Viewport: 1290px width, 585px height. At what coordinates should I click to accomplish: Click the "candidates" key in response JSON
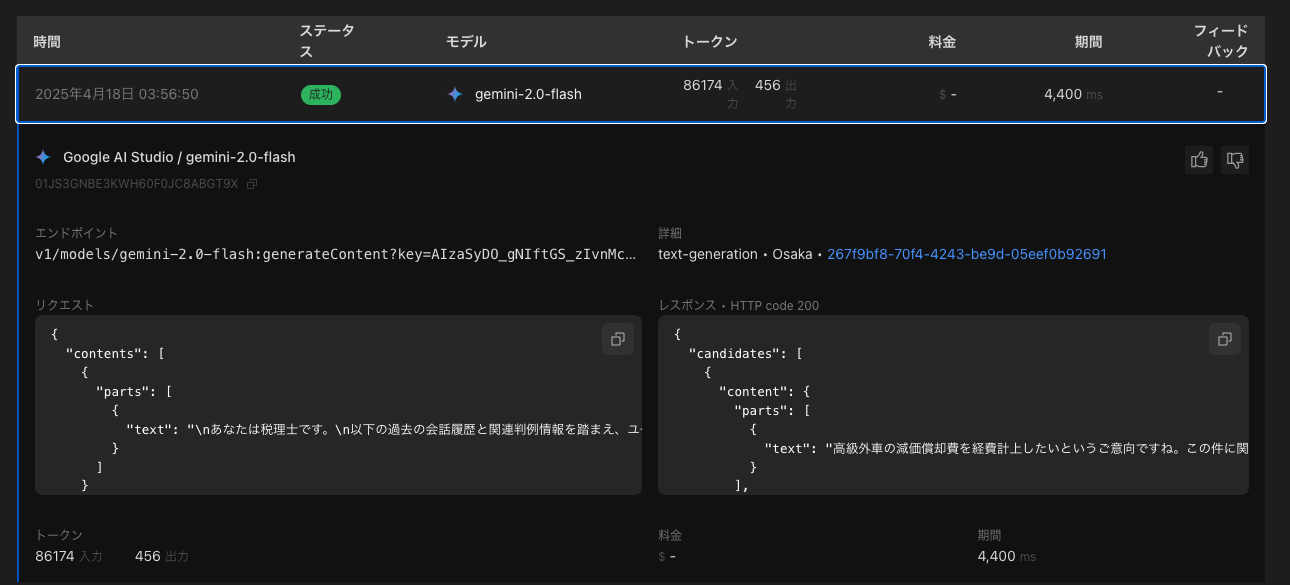point(734,353)
